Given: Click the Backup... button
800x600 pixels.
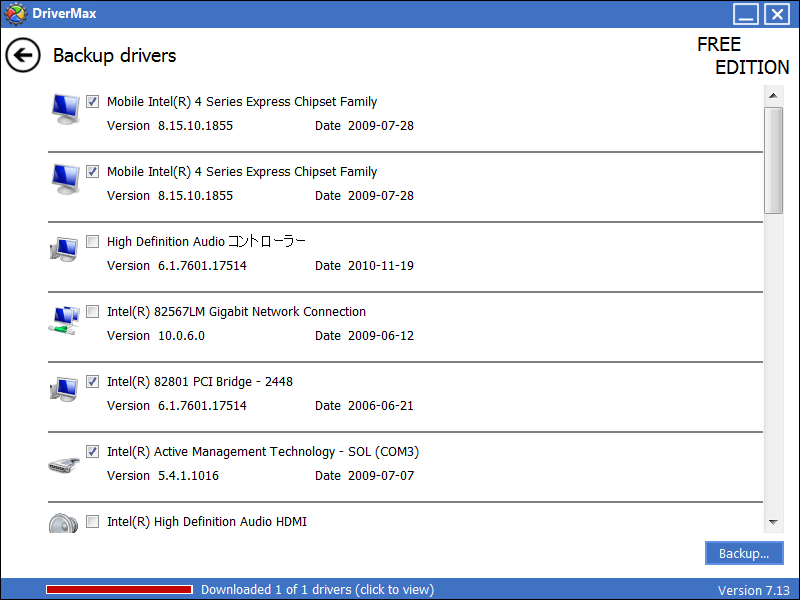Looking at the screenshot, I should (x=744, y=553).
